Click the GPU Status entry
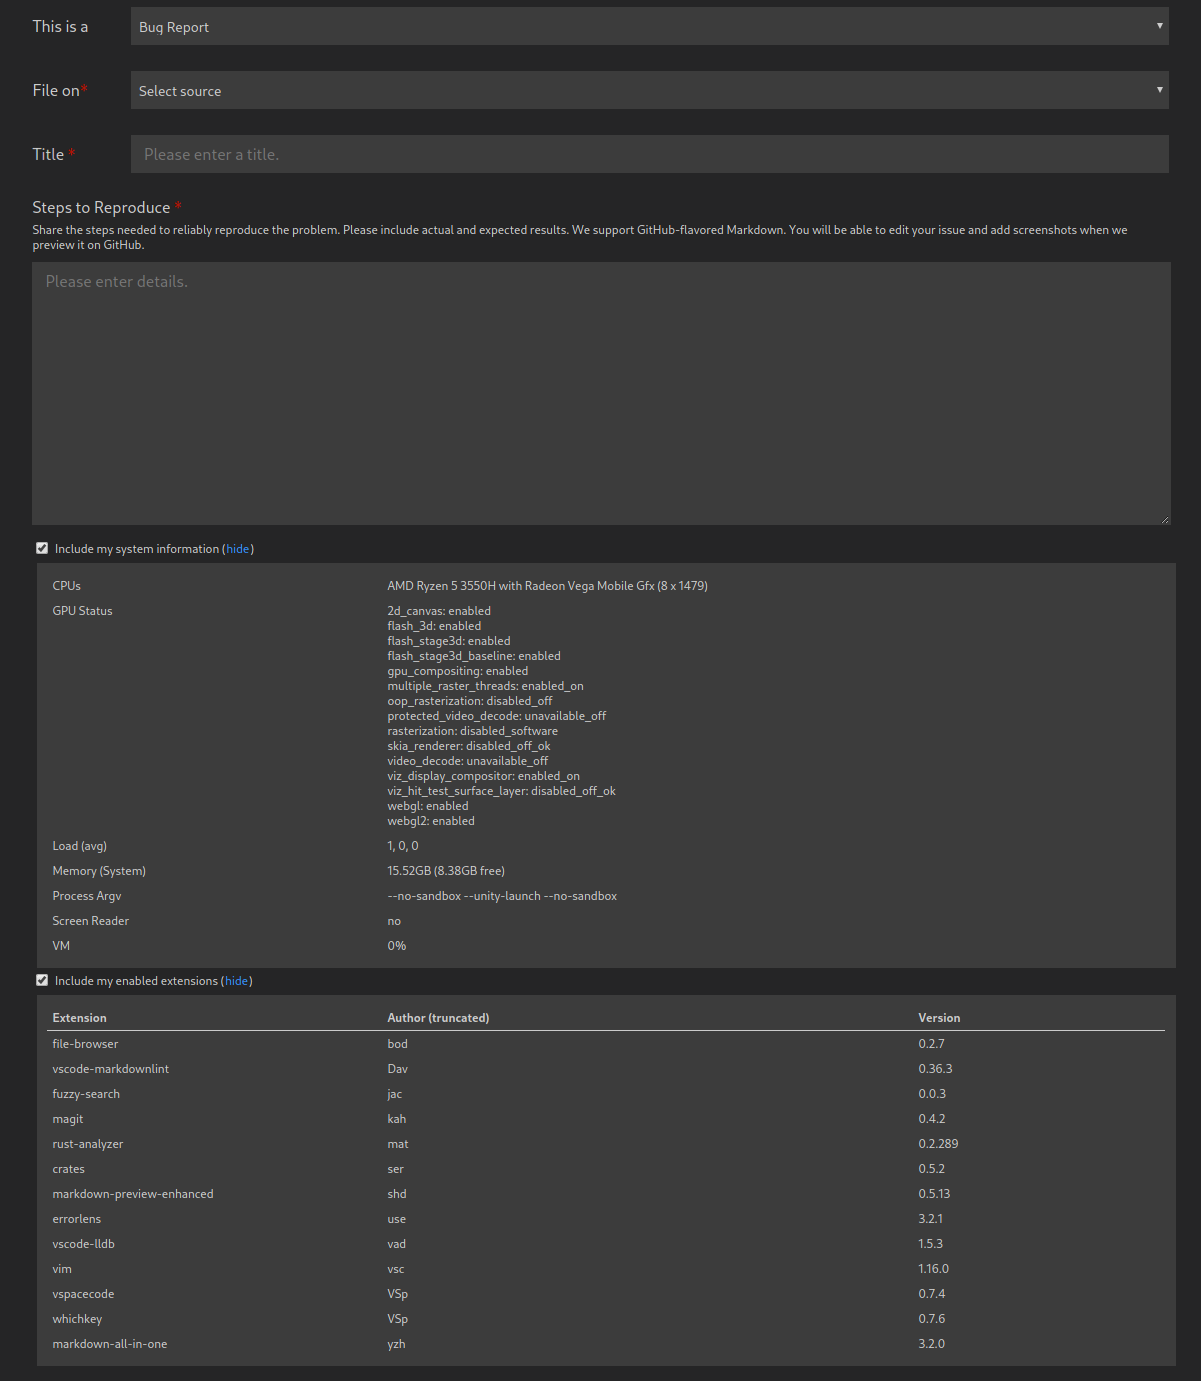The image size is (1201, 1381). (x=82, y=610)
